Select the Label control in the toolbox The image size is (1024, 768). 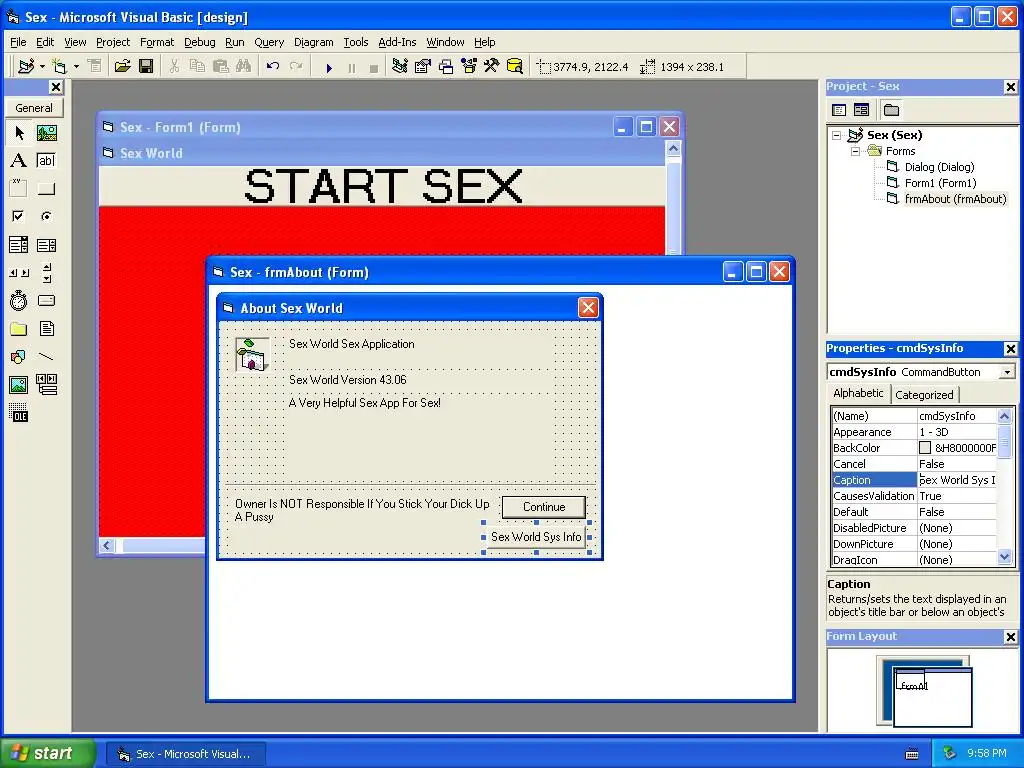click(19, 161)
